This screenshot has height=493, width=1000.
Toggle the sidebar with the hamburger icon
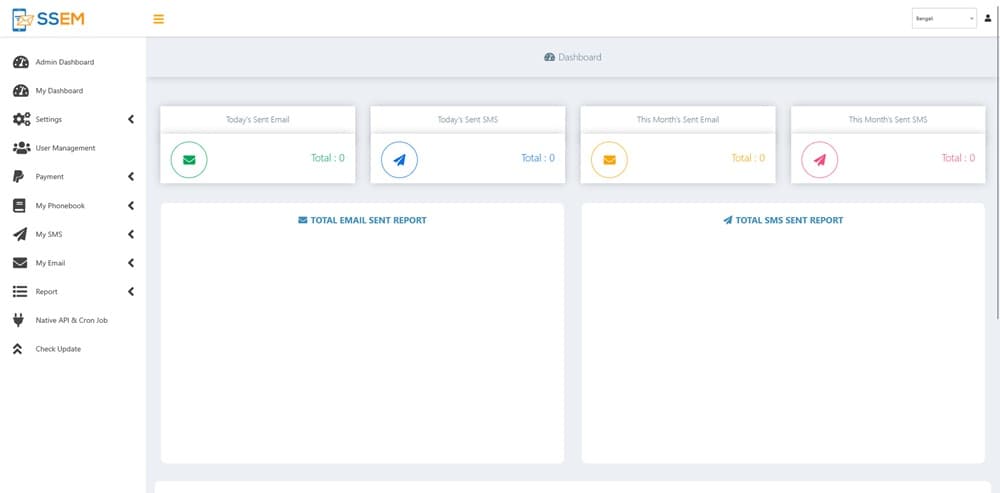coord(158,19)
